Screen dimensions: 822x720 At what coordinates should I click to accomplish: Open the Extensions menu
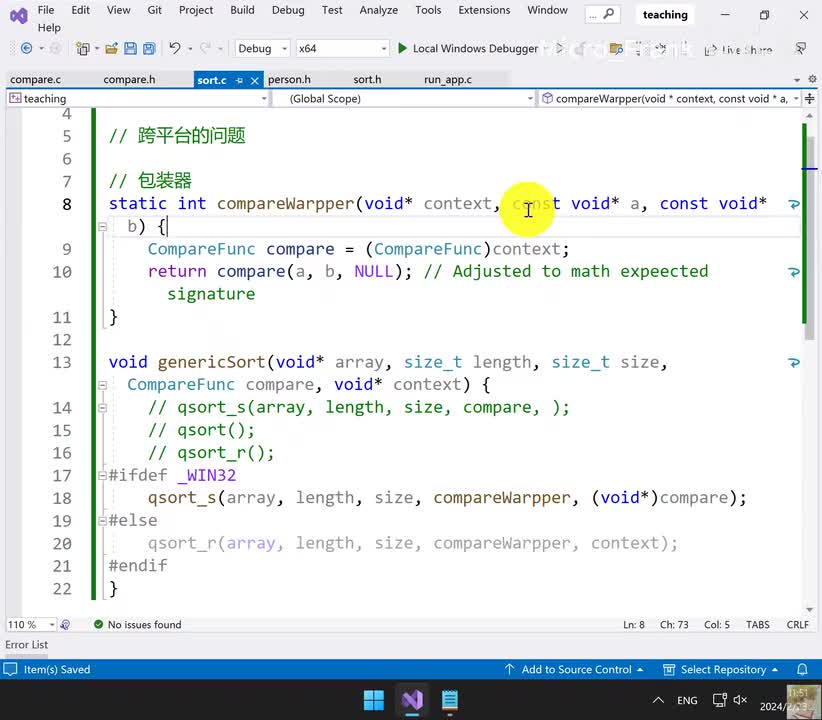pyautogui.click(x=484, y=10)
